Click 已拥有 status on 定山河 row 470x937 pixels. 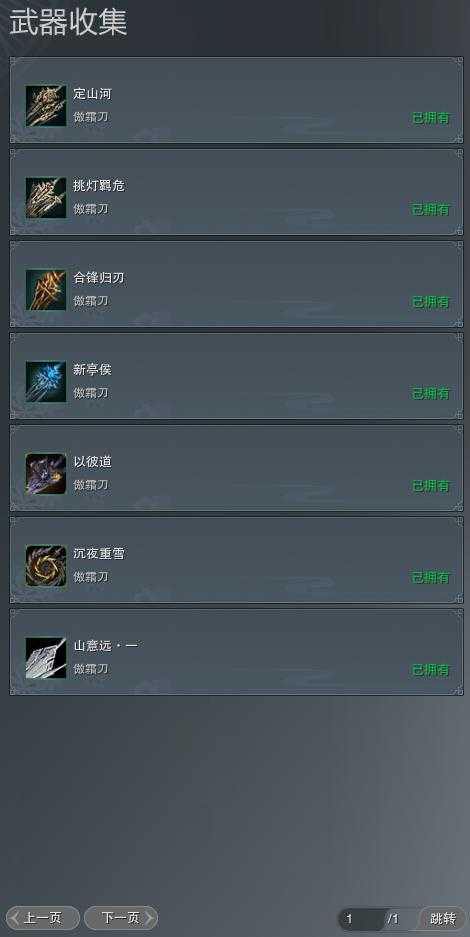431,118
